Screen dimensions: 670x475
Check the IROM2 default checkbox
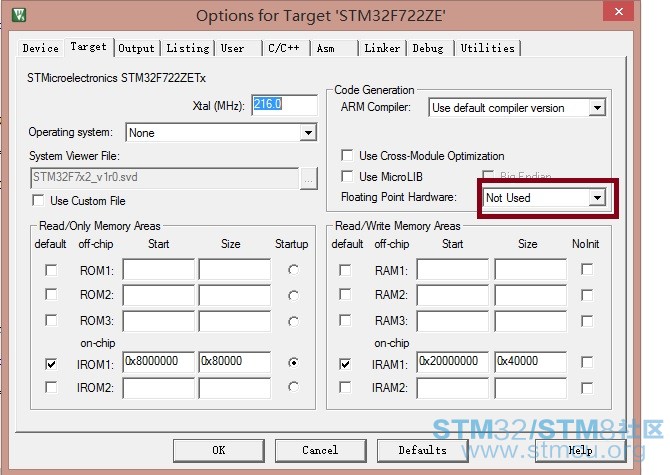click(51, 387)
